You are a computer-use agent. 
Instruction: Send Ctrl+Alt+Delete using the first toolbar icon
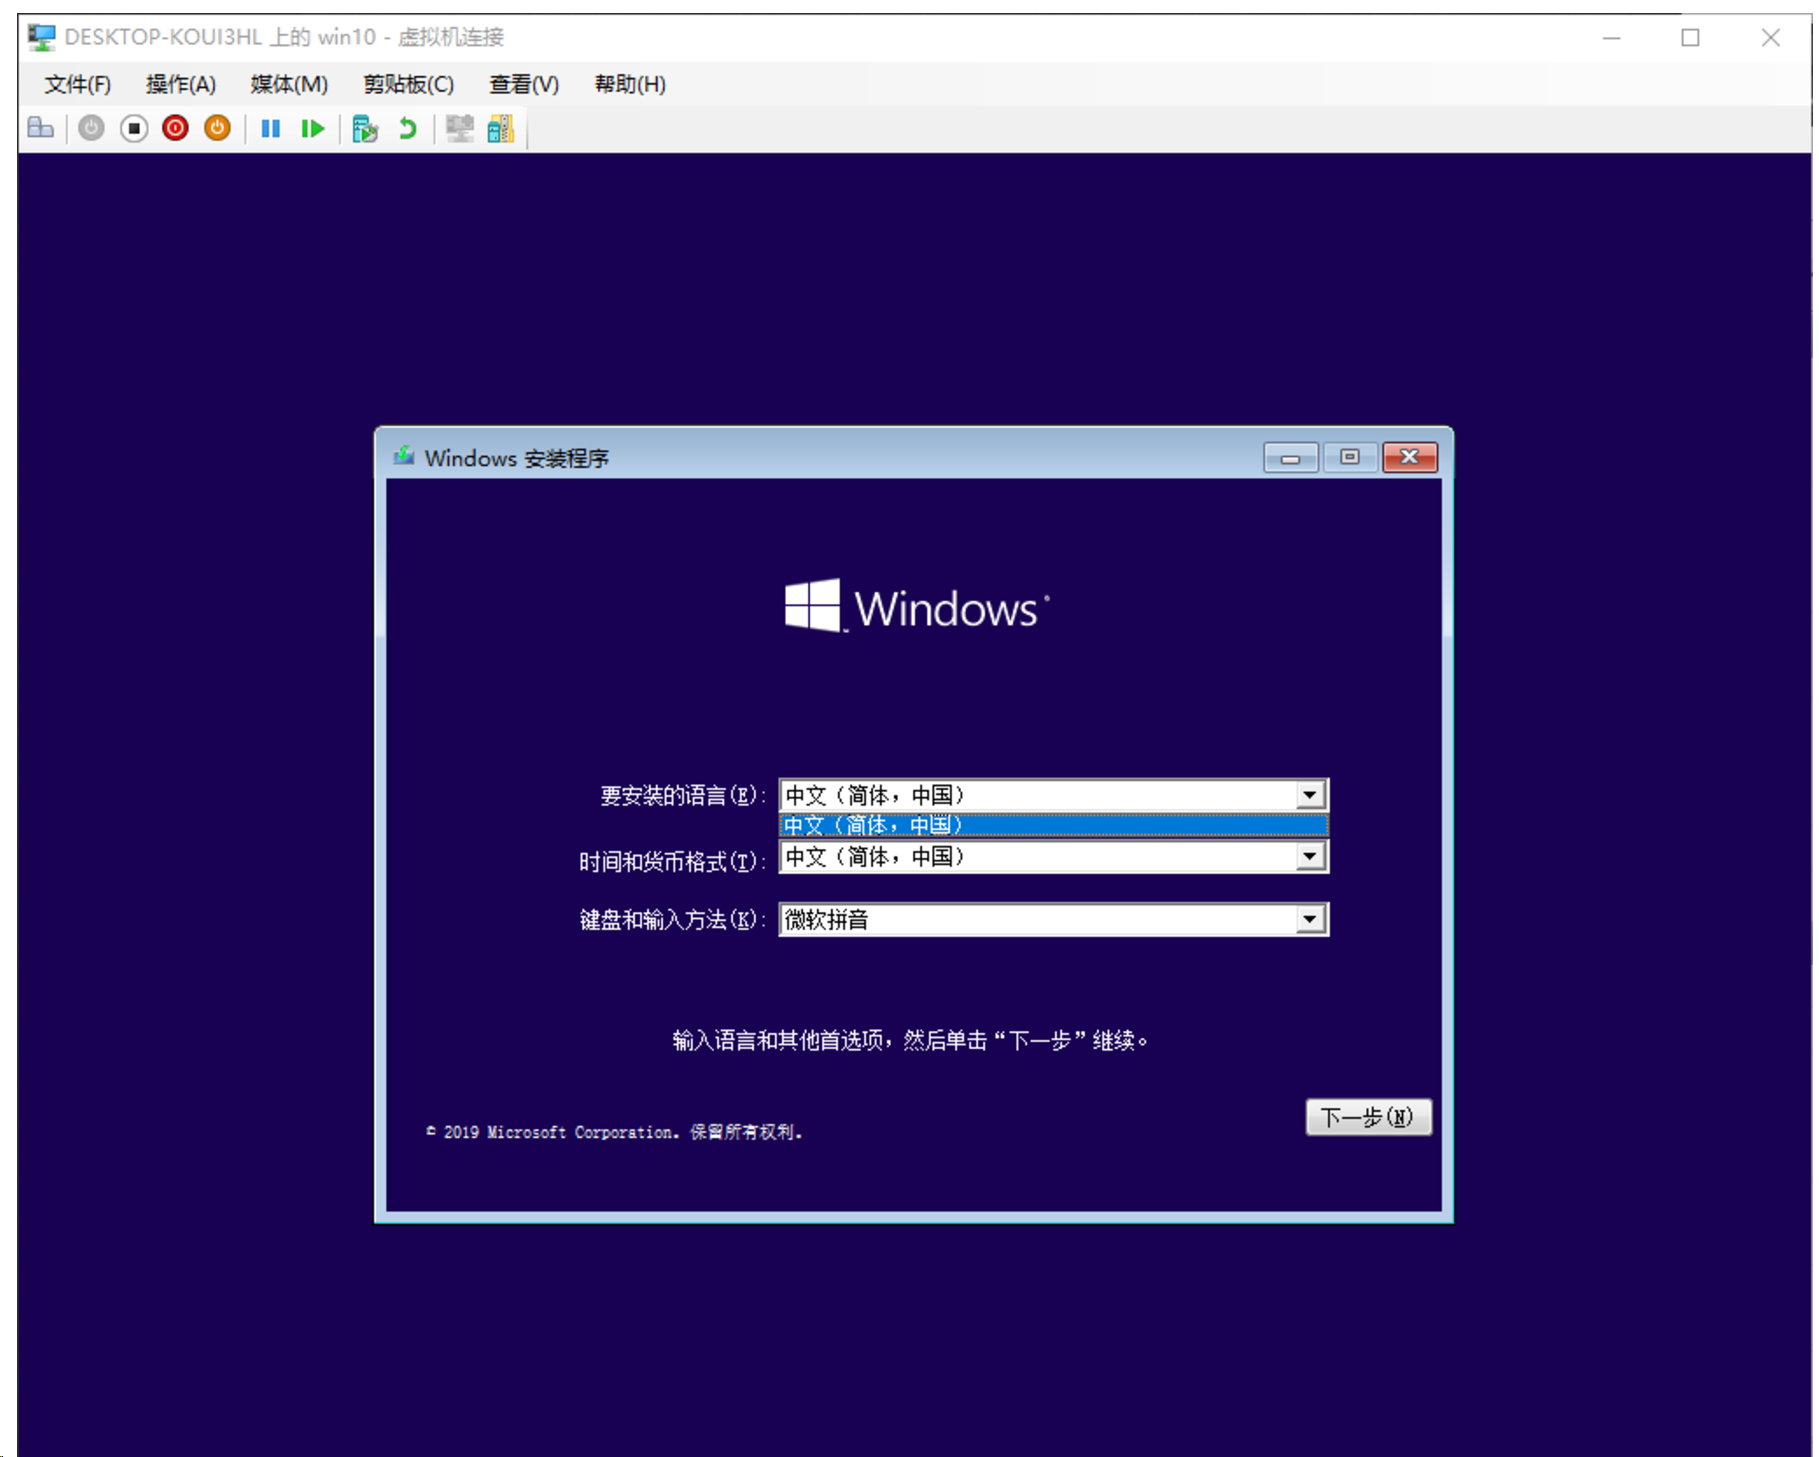tap(41, 128)
